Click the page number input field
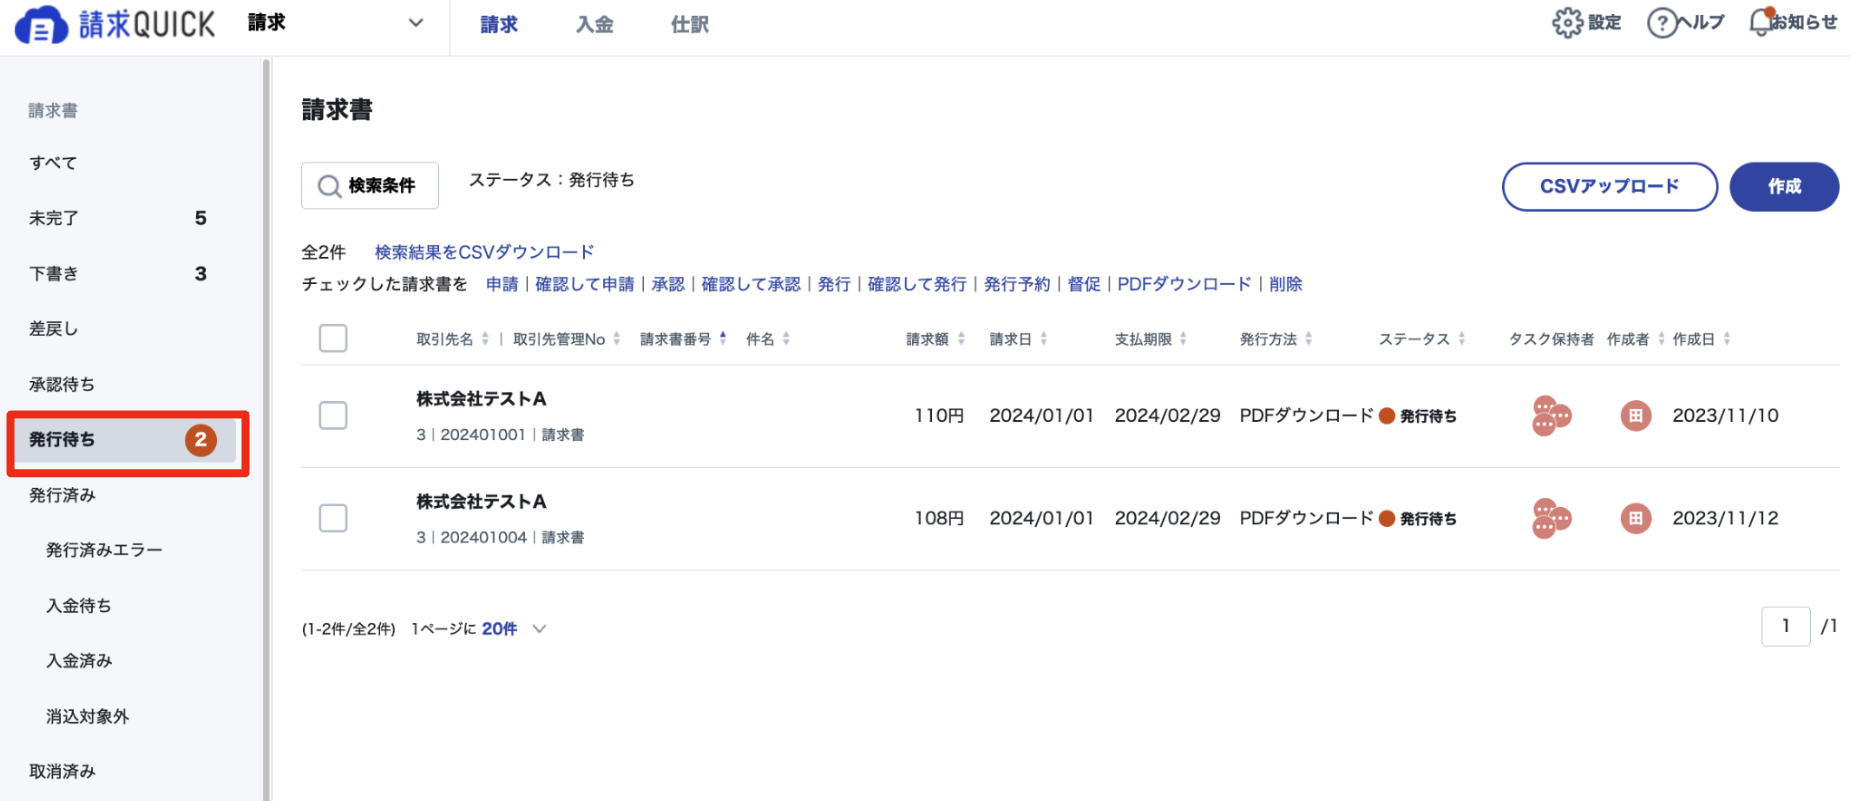 pyautogui.click(x=1785, y=626)
